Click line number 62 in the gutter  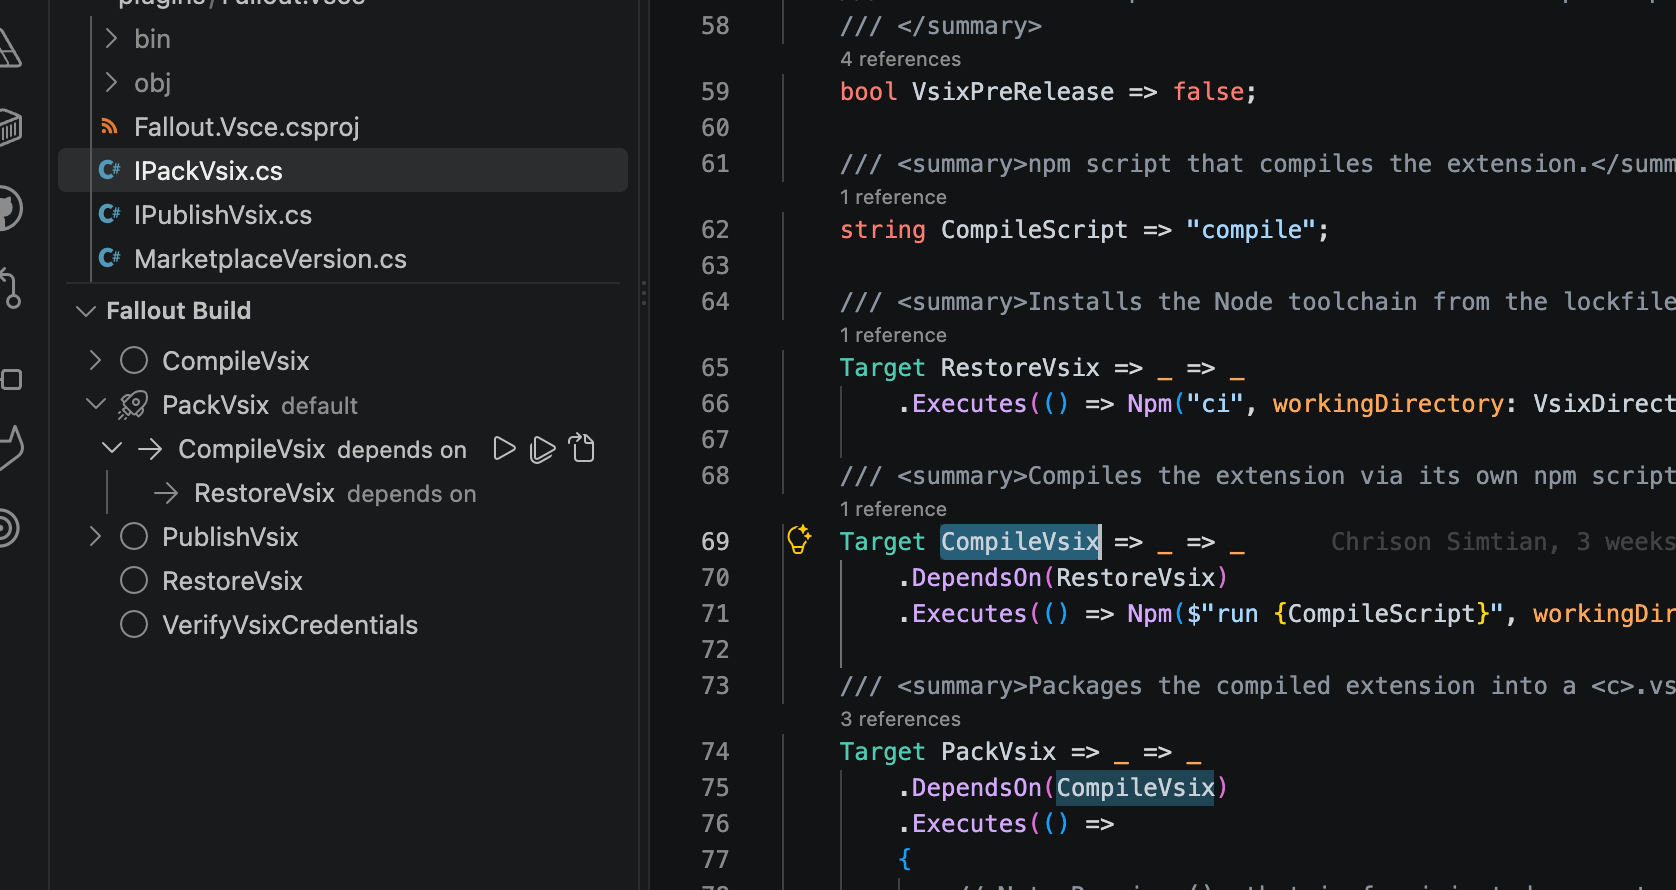[715, 229]
